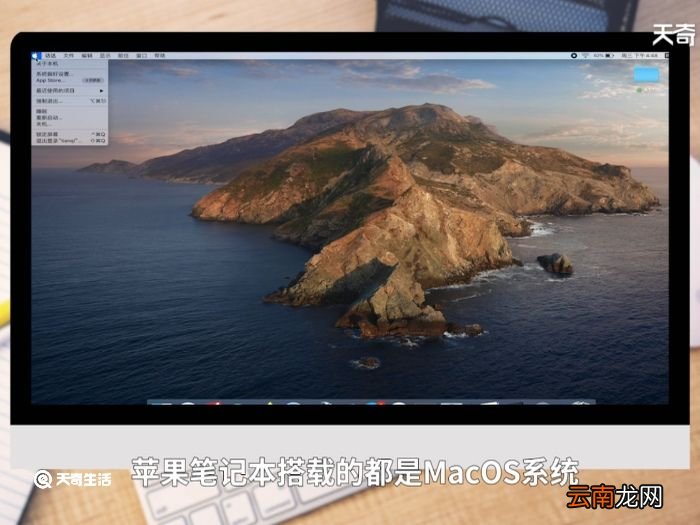Open the 帮助 menu in menu bar

pyautogui.click(x=160, y=56)
